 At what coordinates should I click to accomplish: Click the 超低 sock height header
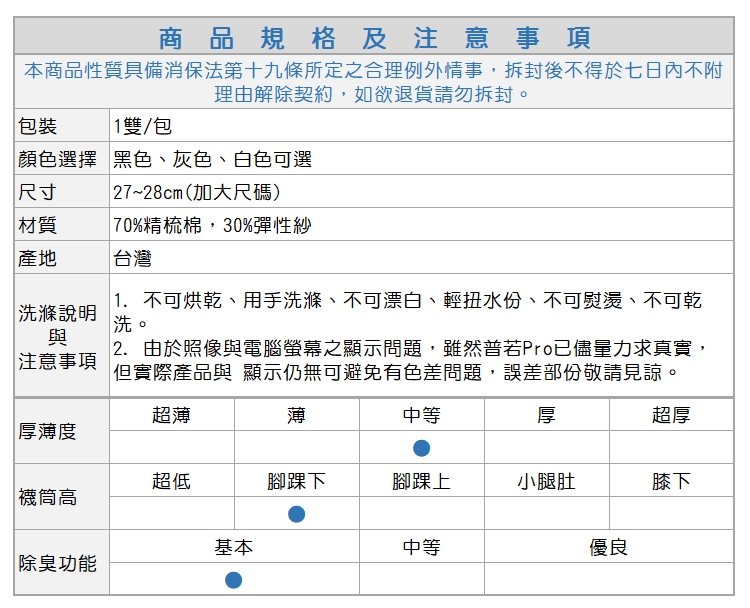(x=172, y=481)
